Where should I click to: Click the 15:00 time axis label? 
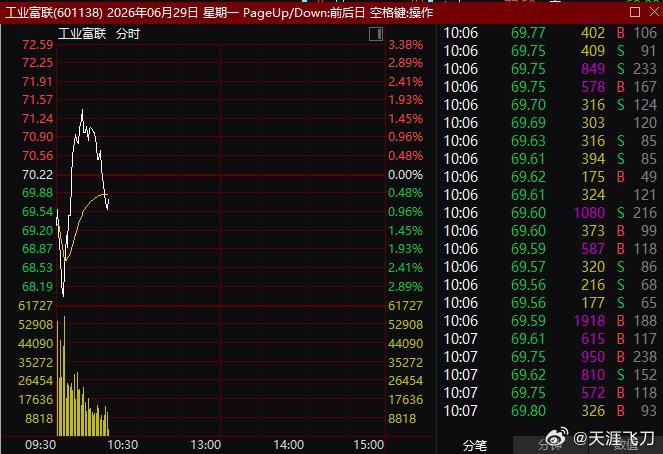369,445
